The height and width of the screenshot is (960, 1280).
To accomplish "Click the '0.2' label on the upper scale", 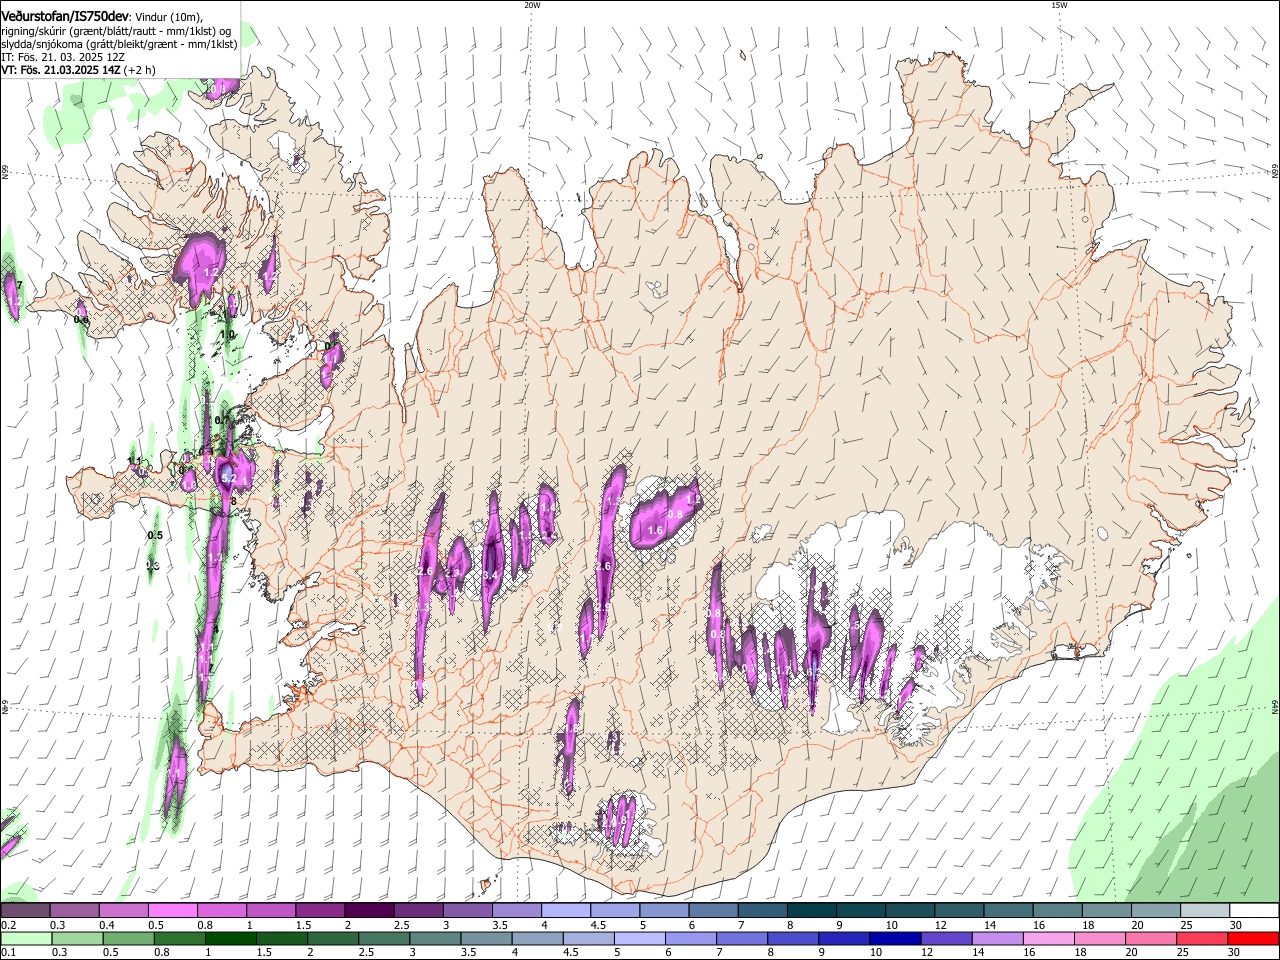I will [x=7, y=925].
